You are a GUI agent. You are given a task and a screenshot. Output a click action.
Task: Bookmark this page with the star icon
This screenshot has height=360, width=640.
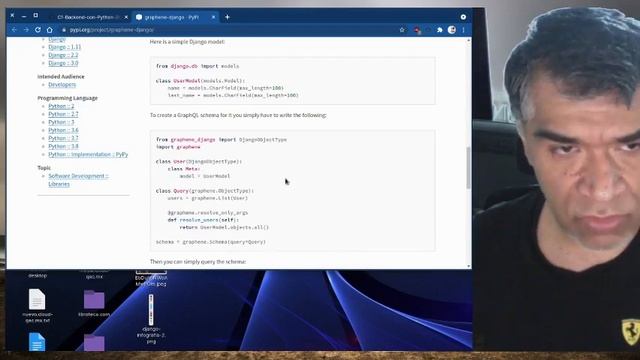pos(402,30)
